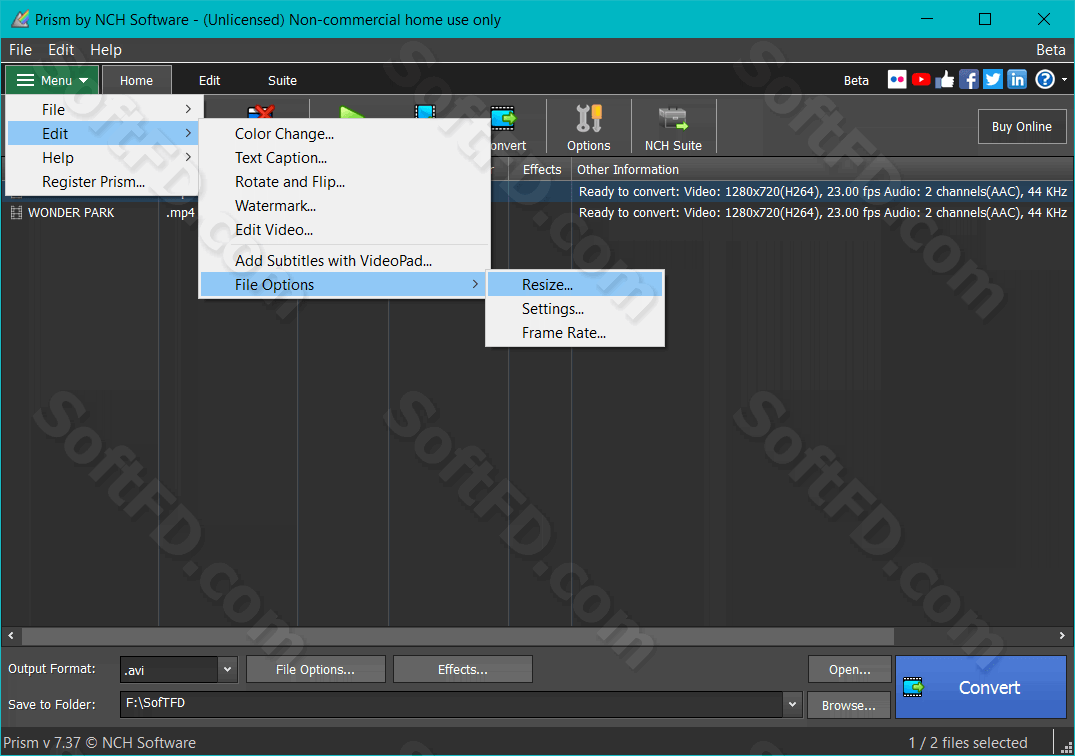Open the YouTube icon in toolbar
The image size is (1075, 756).
click(x=921, y=80)
